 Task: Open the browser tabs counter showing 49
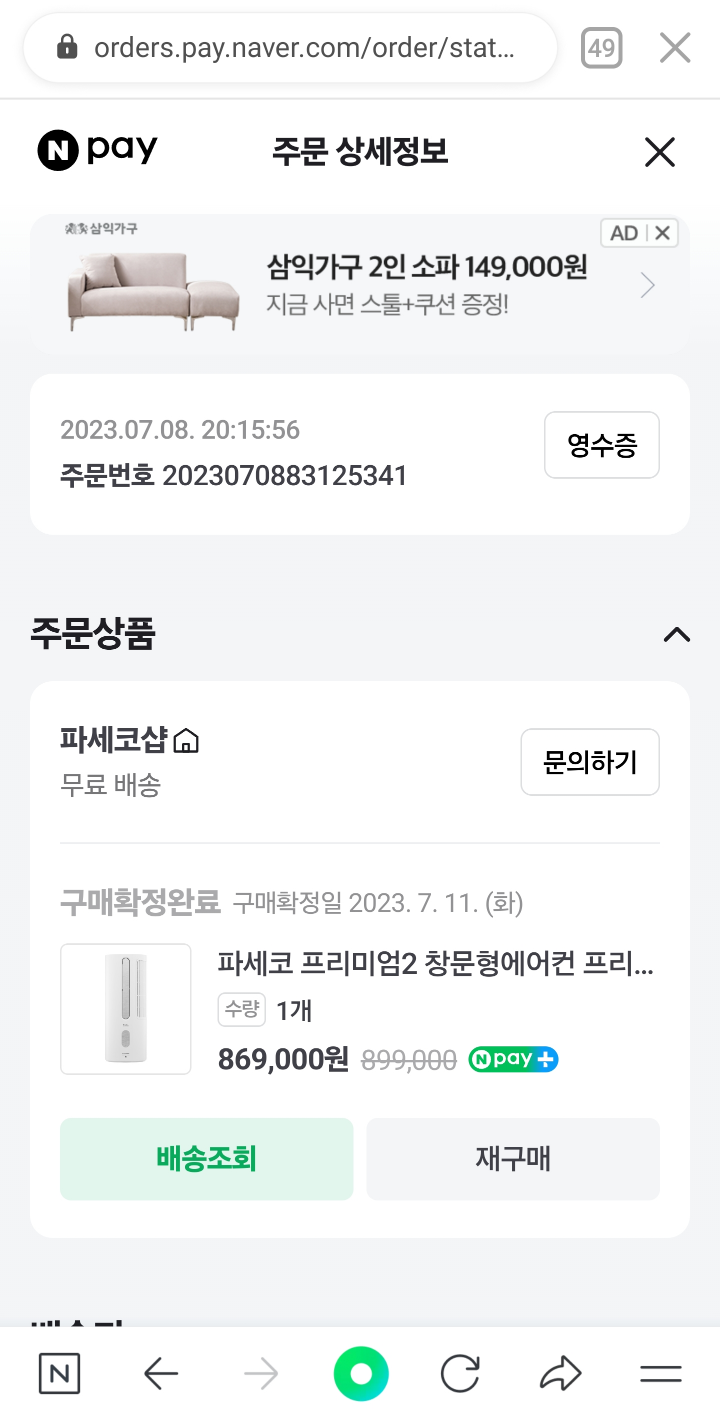tap(602, 48)
